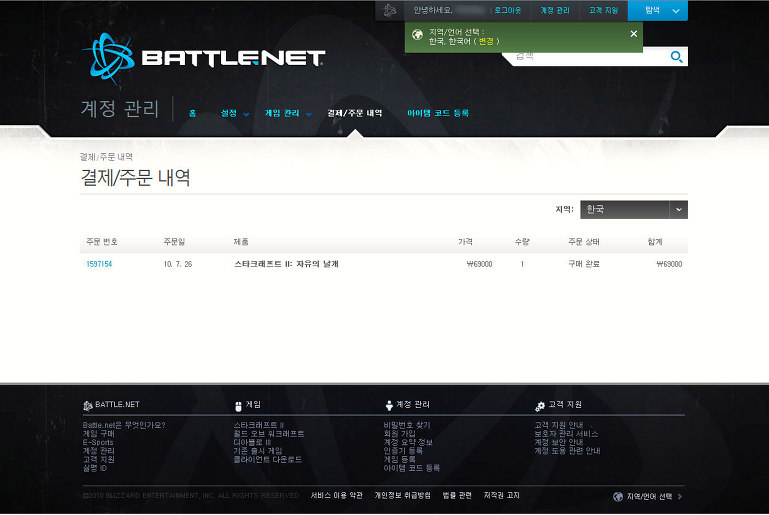Viewport: 769px width, 515px height.
Task: Click footer link 계정 도용 관련 안내
Action: (x=567, y=451)
